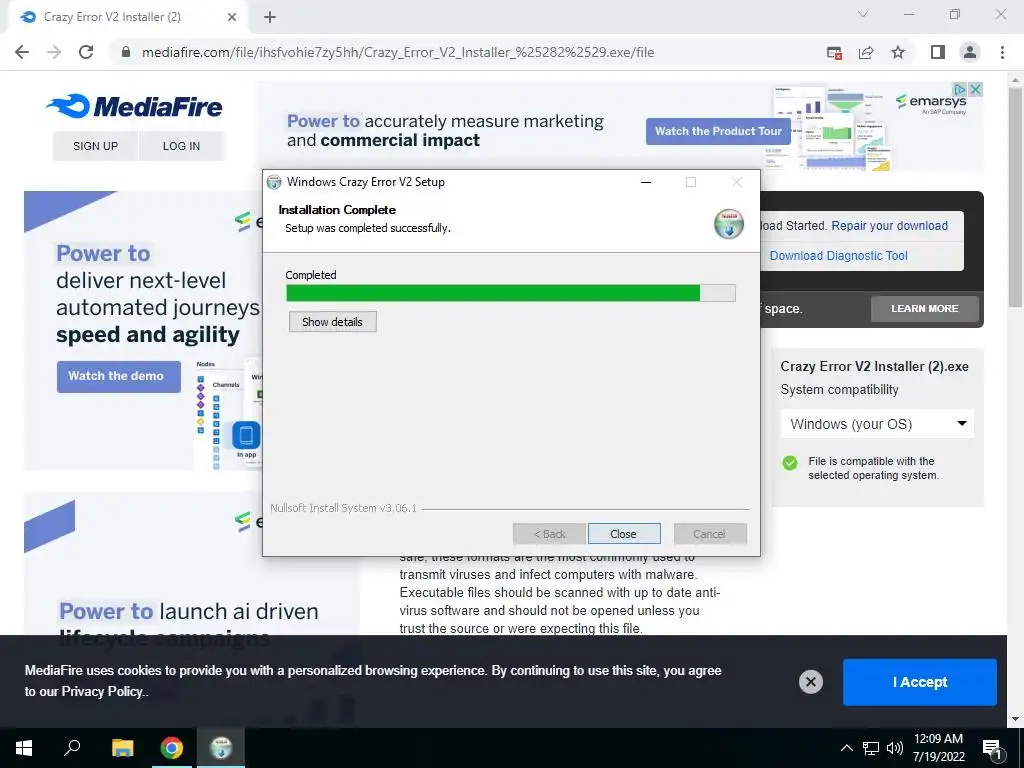Click the green installation progress bar

pos(511,293)
